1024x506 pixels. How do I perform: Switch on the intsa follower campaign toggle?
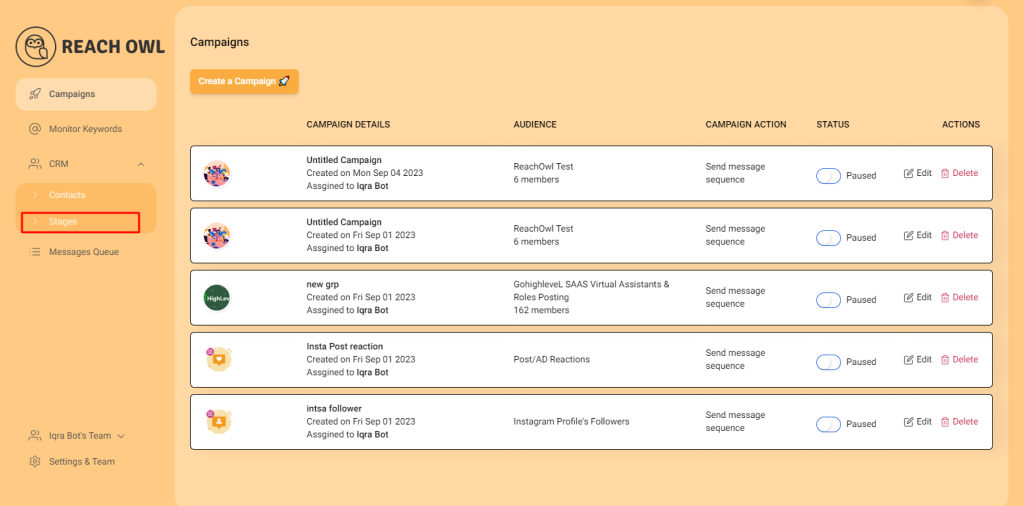[x=828, y=424]
